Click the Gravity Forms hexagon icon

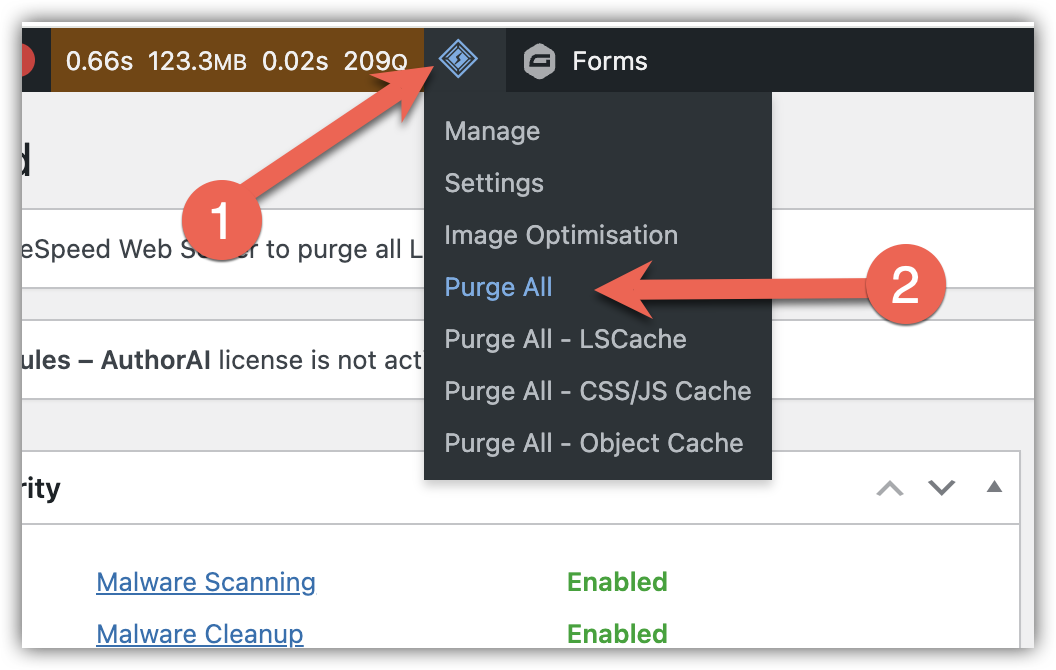click(x=540, y=62)
